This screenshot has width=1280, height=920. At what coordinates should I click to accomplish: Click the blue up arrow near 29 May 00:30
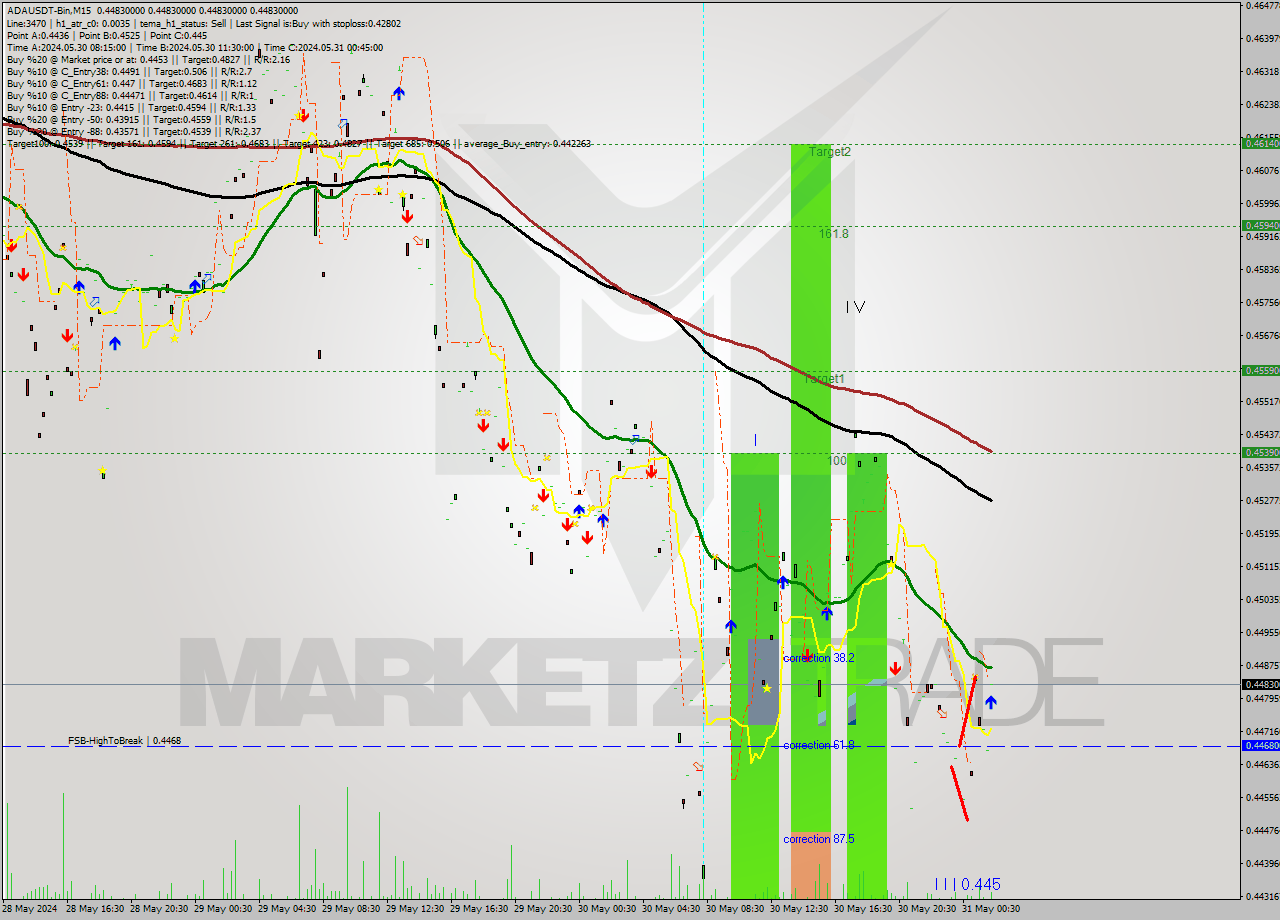(195, 285)
